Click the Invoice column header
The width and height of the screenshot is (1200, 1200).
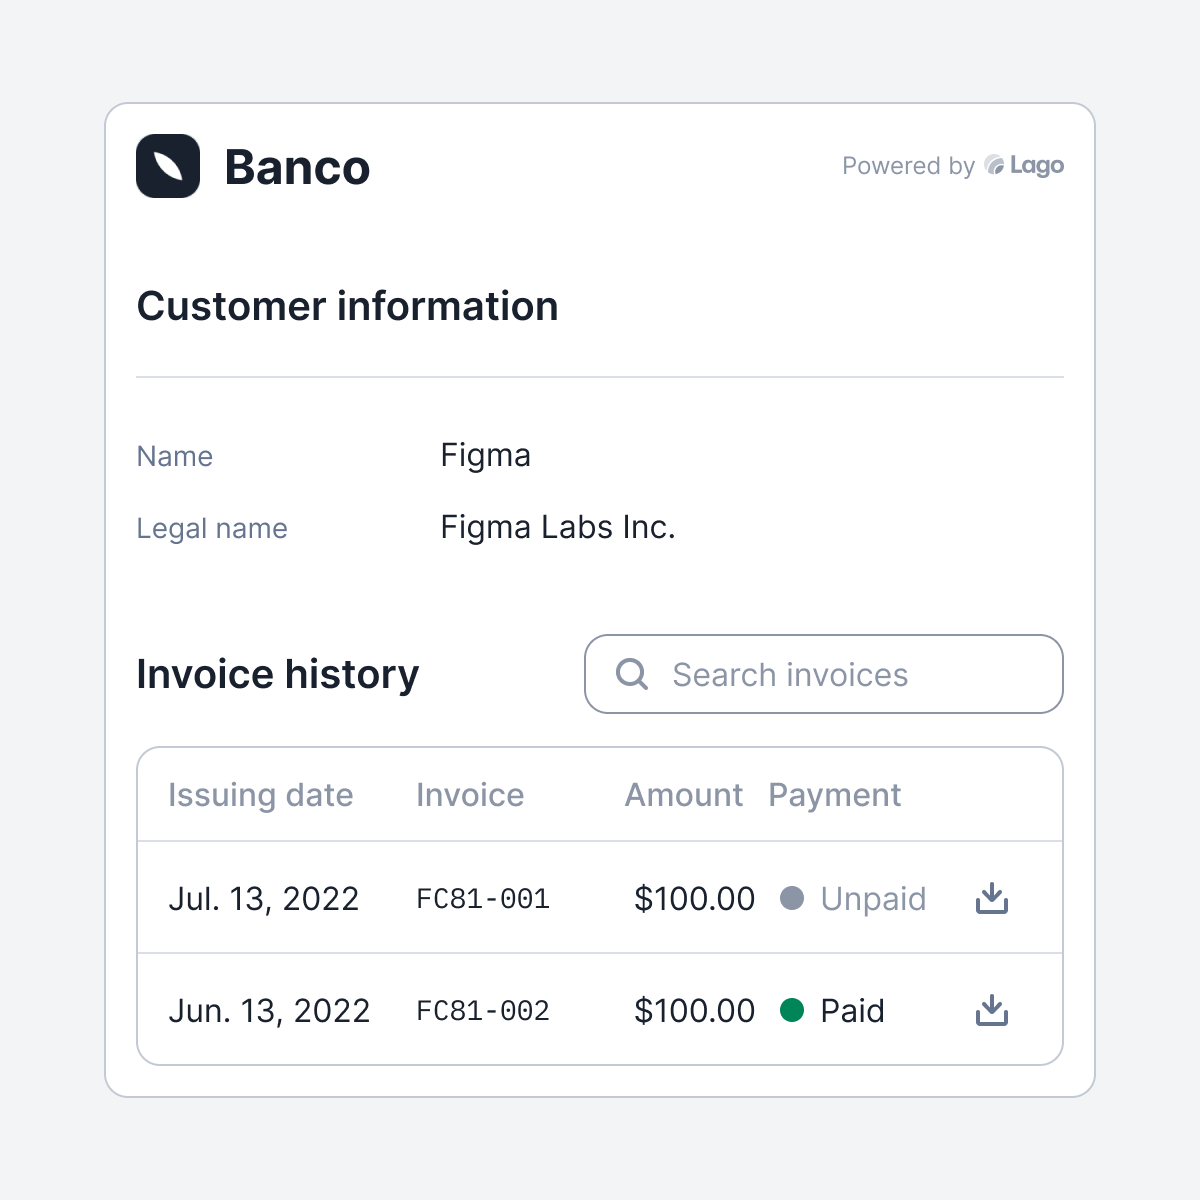tap(470, 795)
